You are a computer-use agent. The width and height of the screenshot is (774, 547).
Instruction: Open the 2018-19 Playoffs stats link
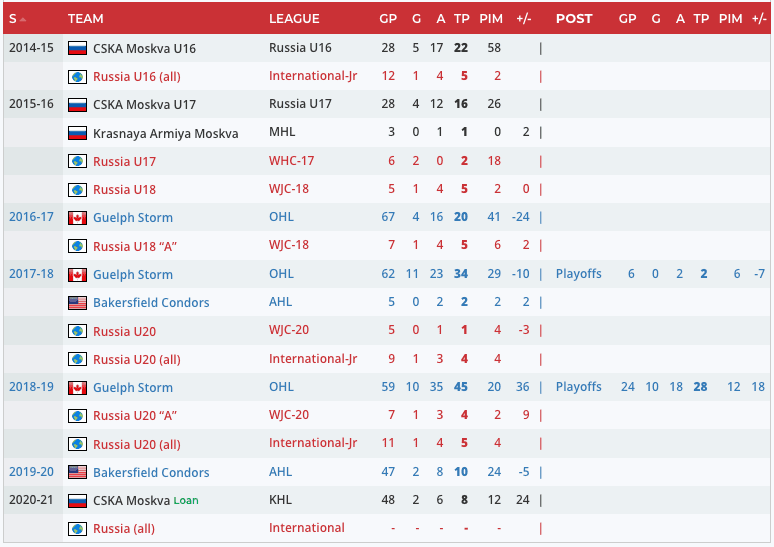click(579, 387)
